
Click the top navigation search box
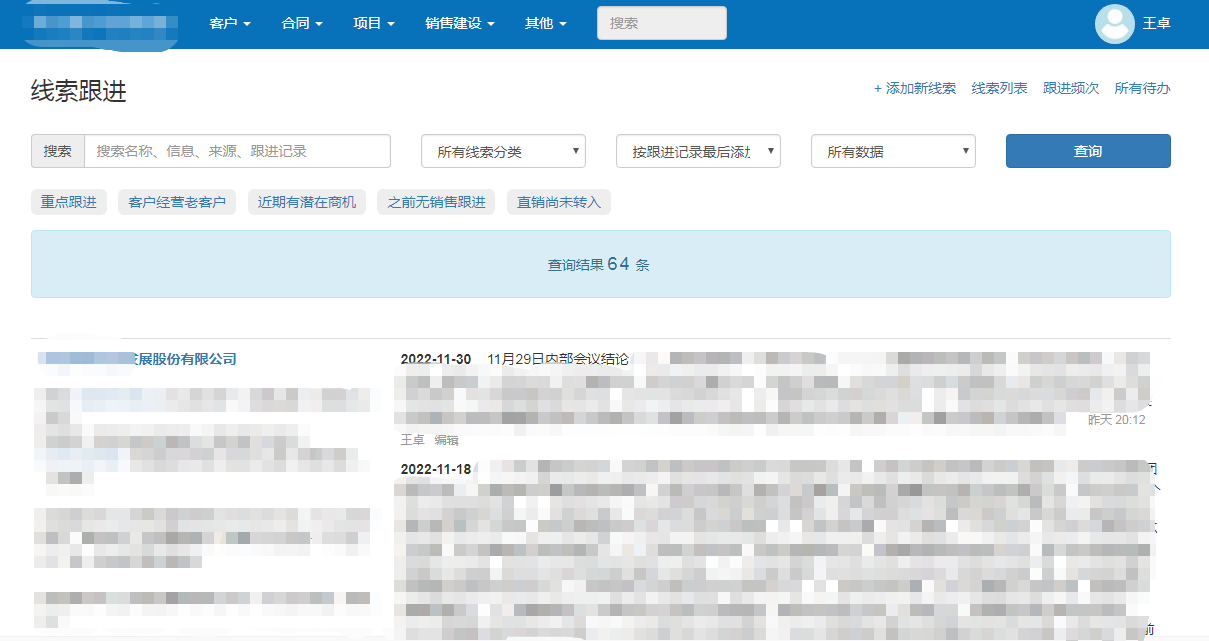click(x=661, y=23)
